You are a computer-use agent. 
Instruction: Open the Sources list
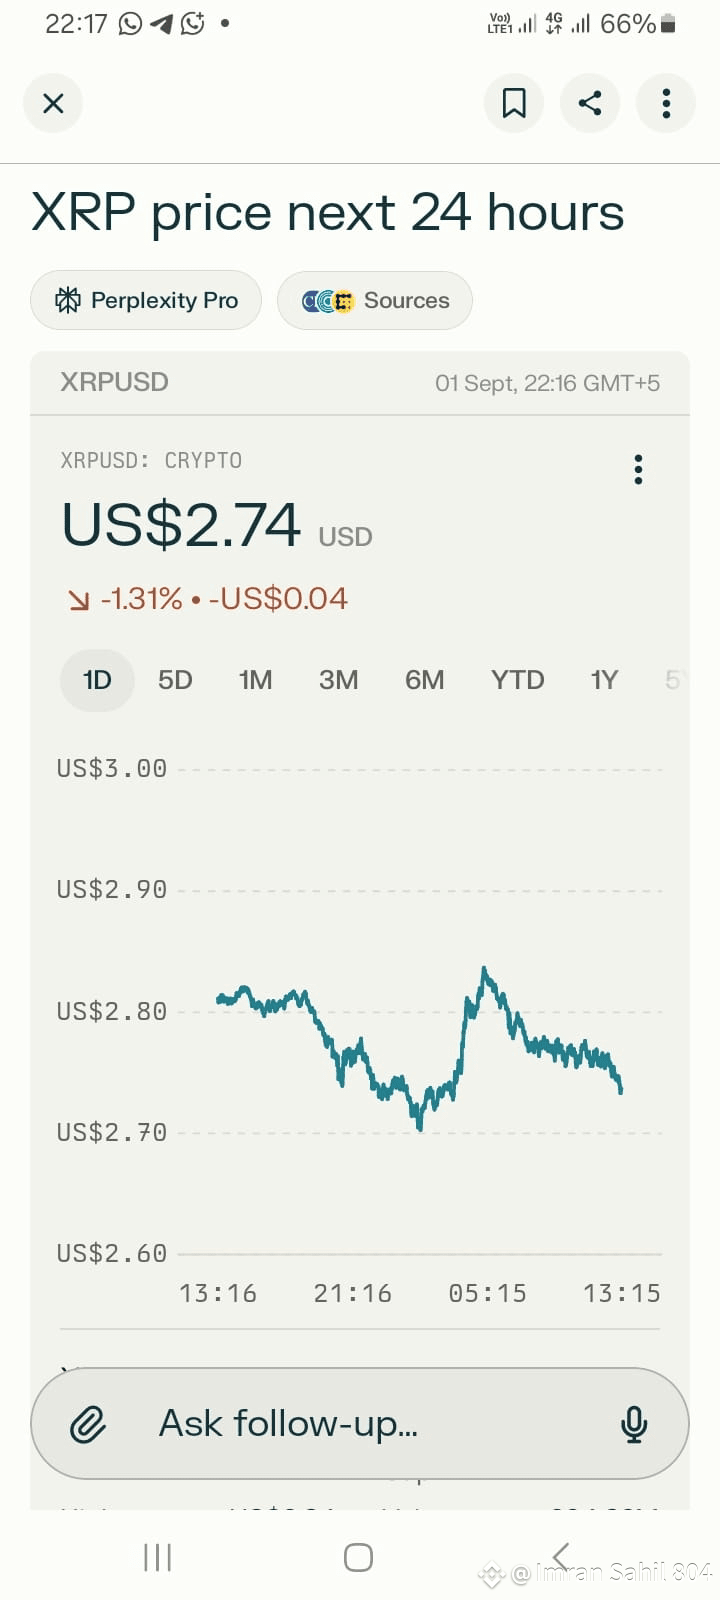tap(375, 300)
